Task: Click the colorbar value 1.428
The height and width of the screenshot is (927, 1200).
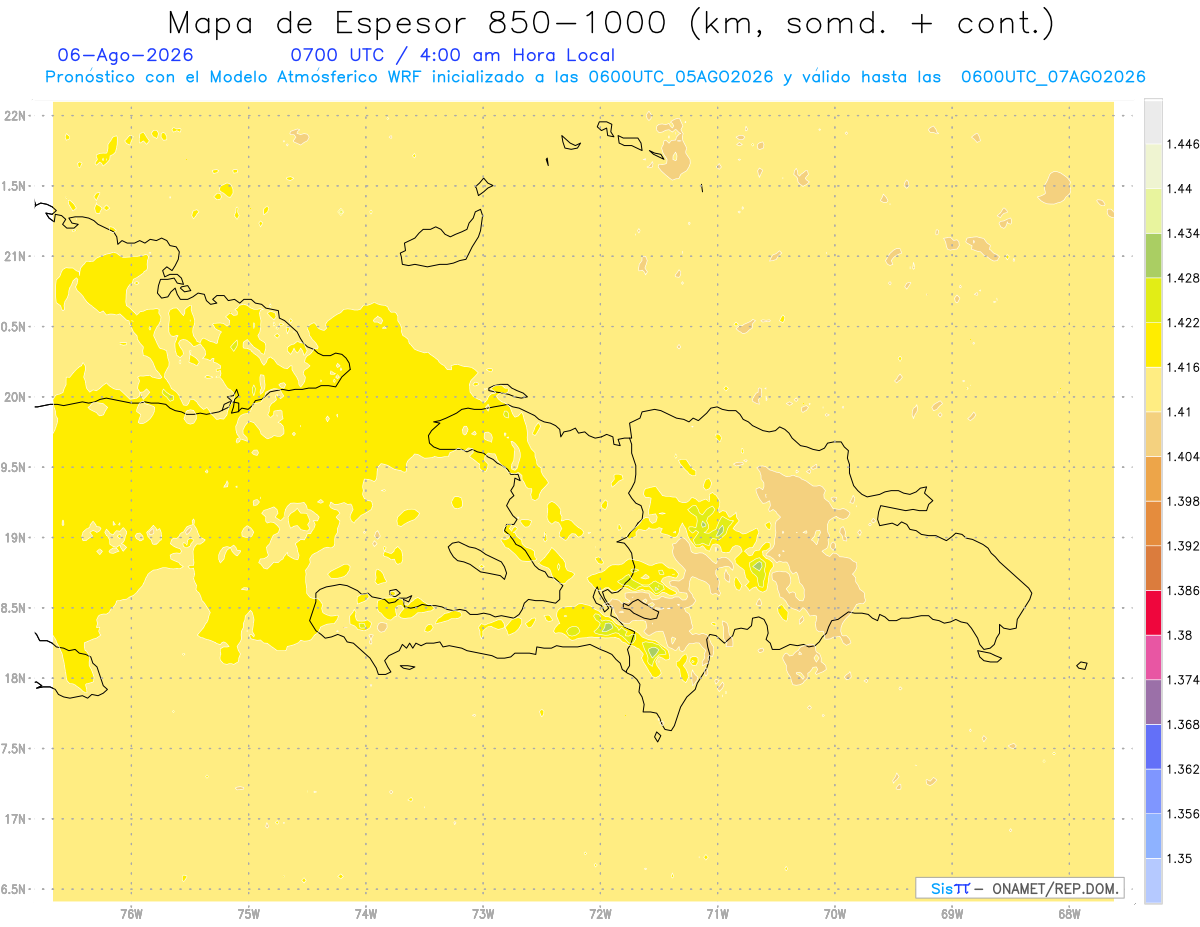Action: tap(1183, 278)
